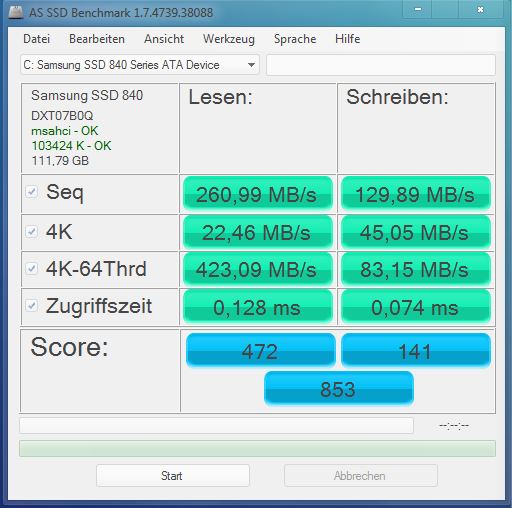
Task: Open the Datei menu
Action: pos(37,39)
